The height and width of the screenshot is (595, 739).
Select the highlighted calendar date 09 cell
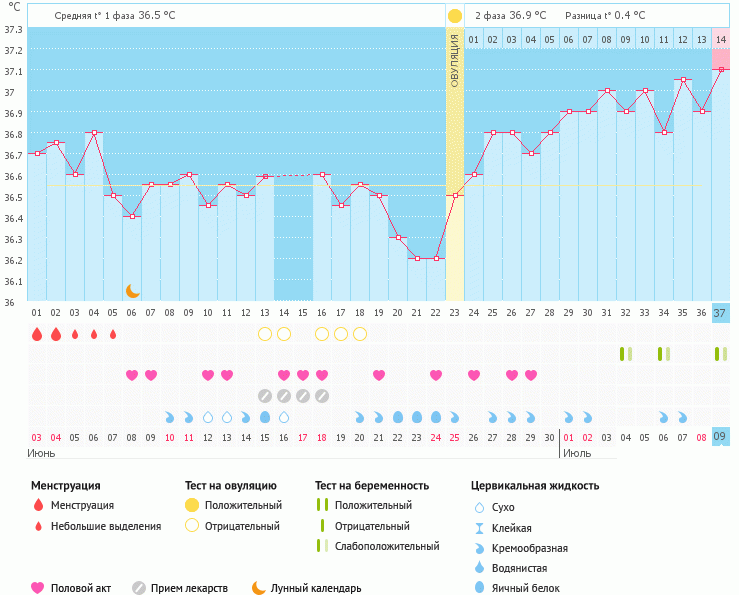(x=721, y=437)
